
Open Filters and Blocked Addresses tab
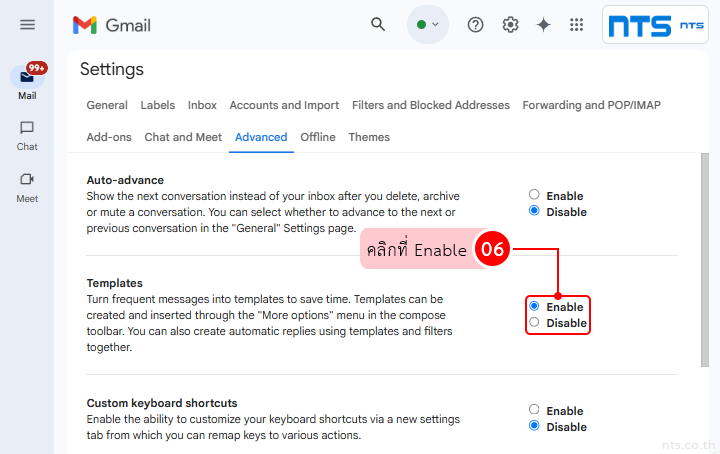[431, 105]
